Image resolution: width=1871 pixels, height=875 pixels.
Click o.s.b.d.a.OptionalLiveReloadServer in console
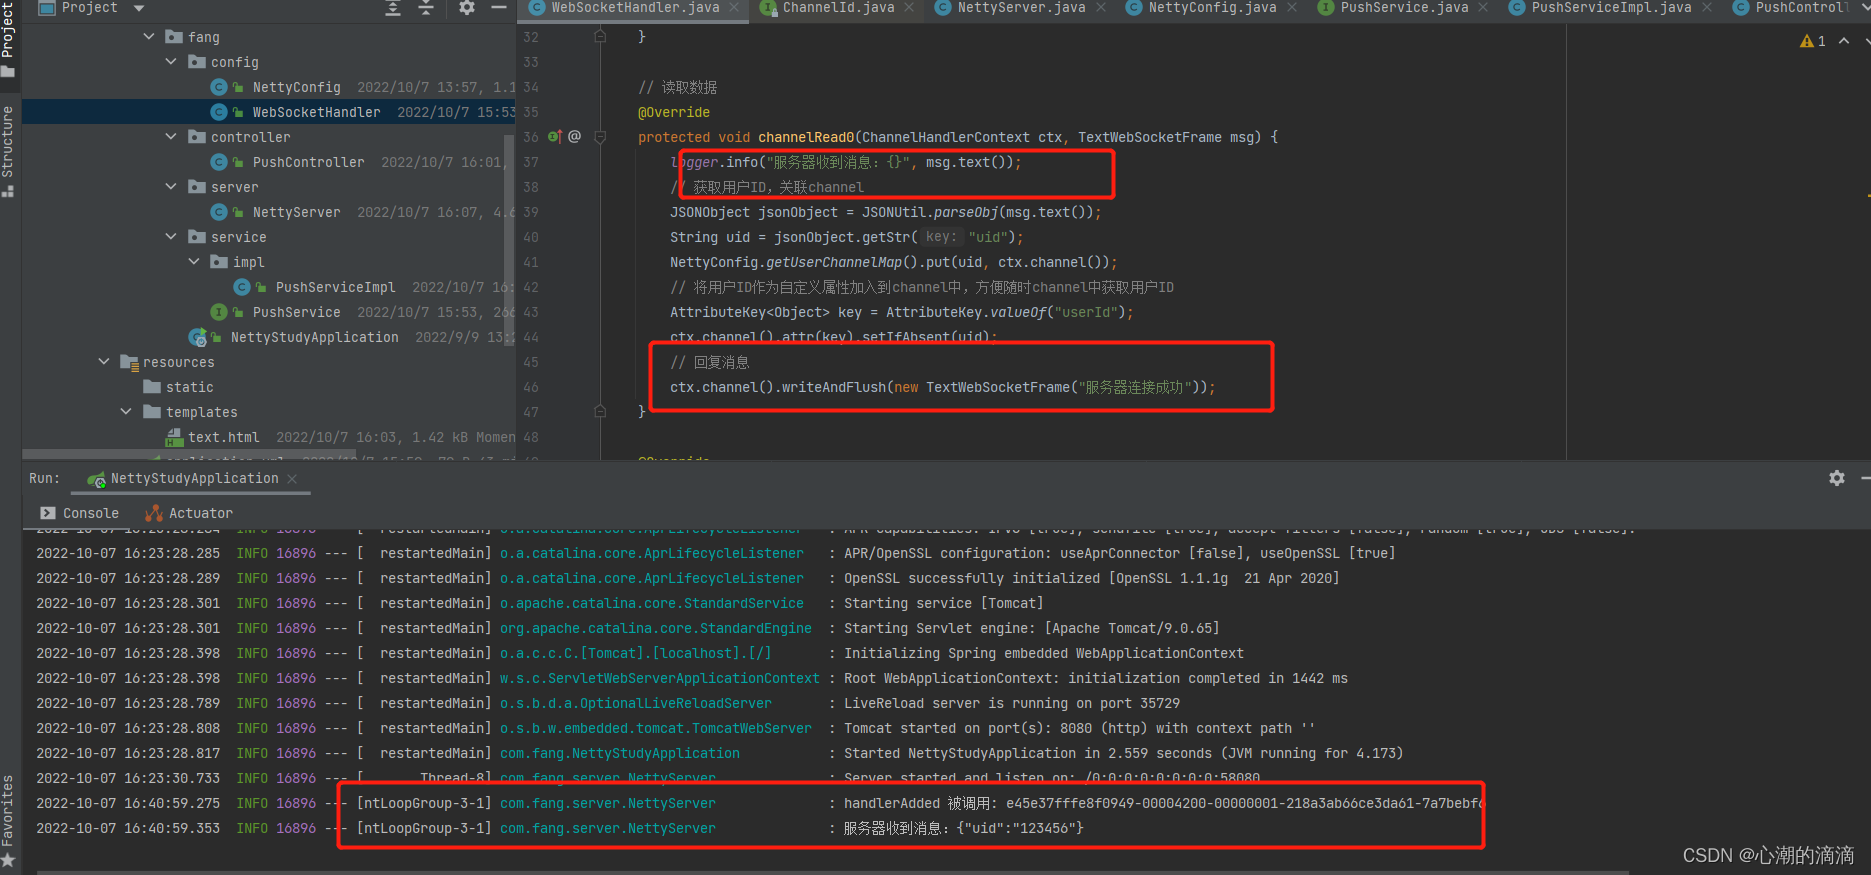coord(636,703)
